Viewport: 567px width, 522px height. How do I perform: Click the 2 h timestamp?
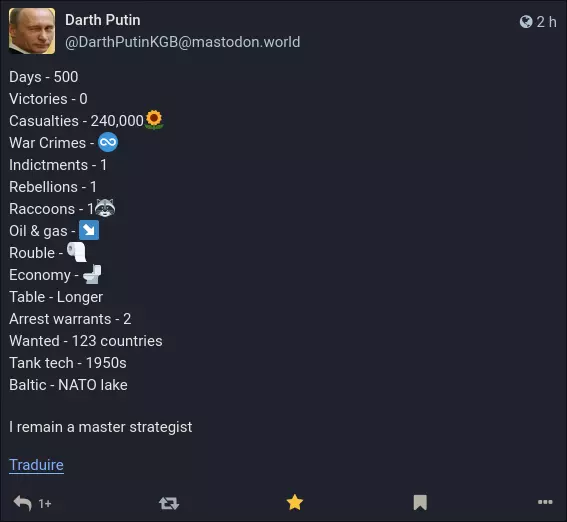pyautogui.click(x=546, y=22)
